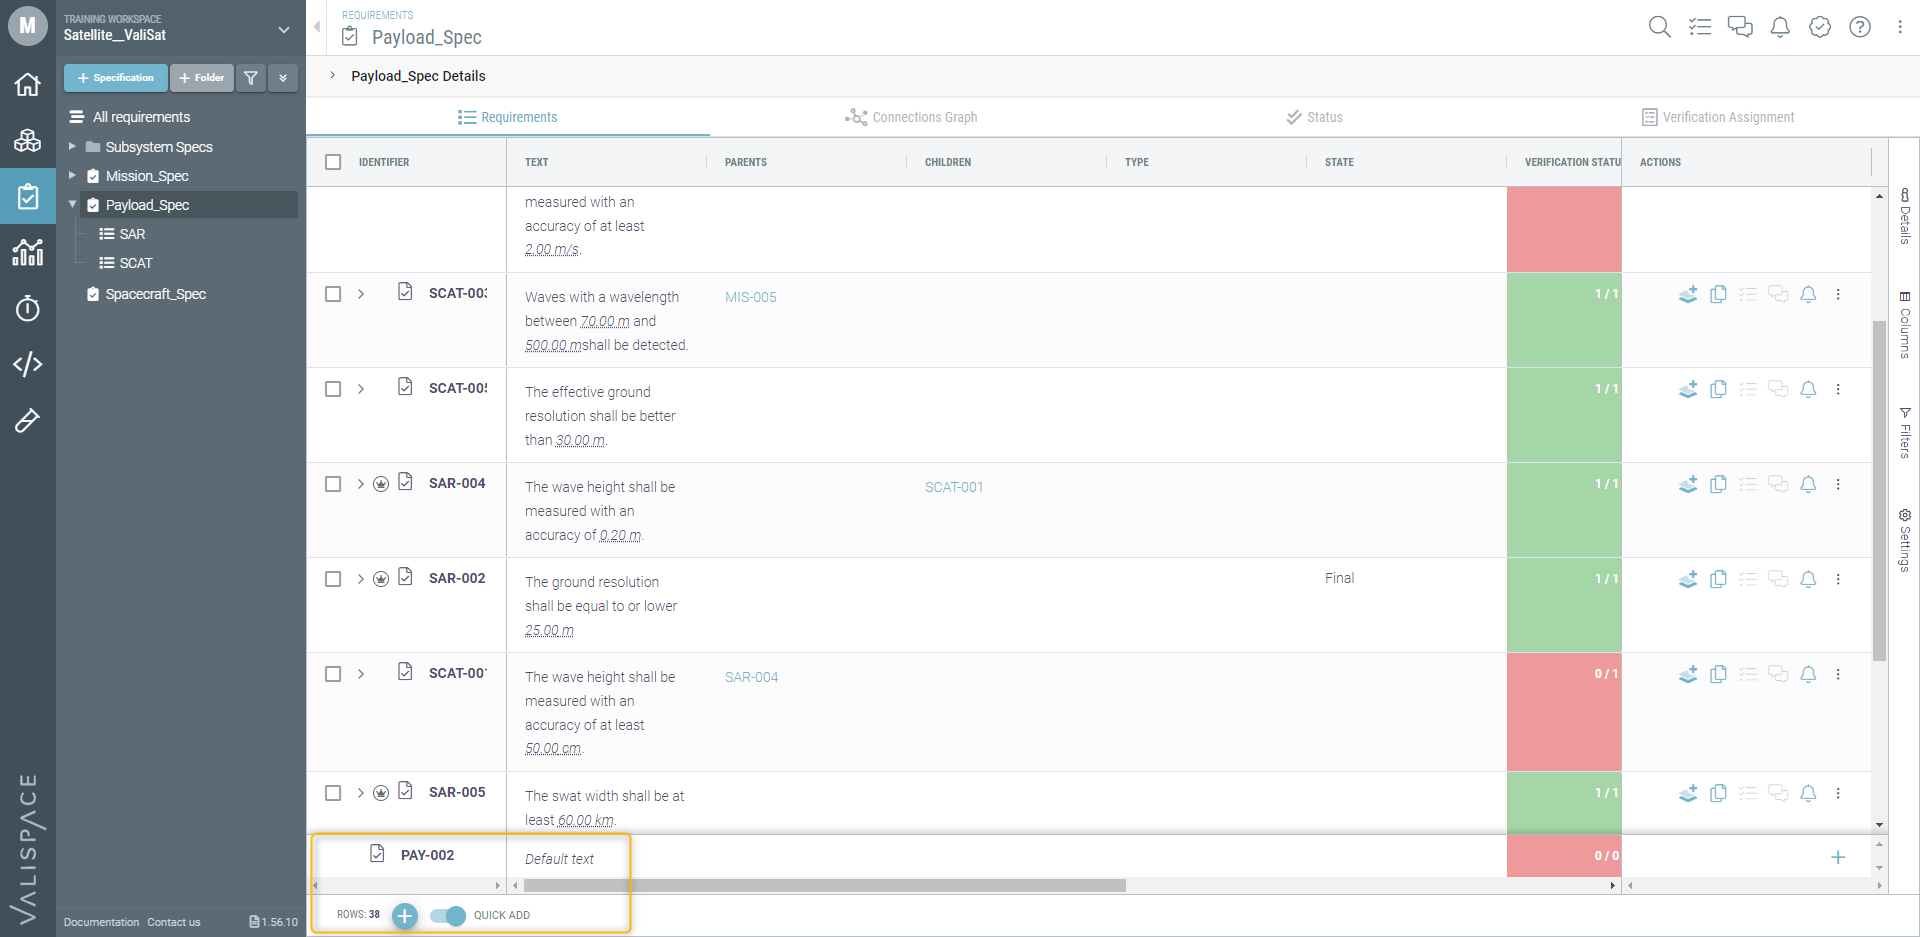Open the stopwatch icon in left sidebar
This screenshot has height=937, width=1920.
[28, 308]
